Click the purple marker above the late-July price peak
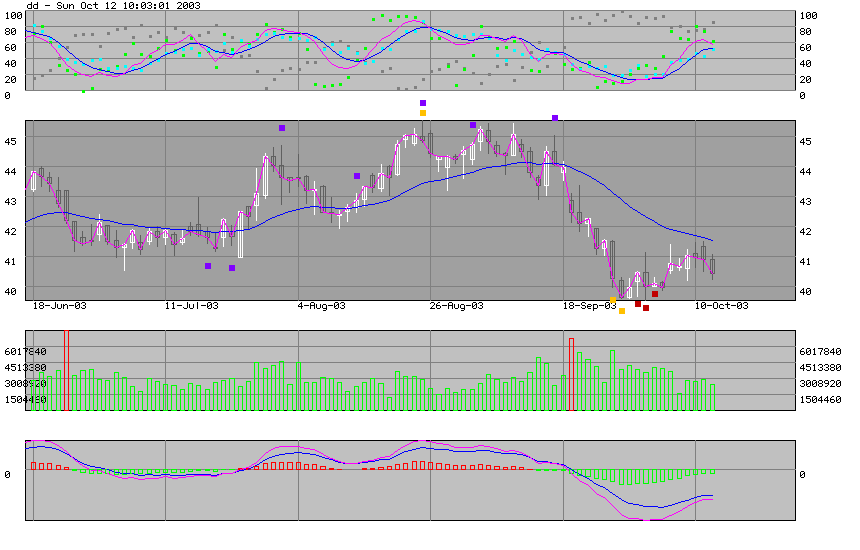 [282, 128]
